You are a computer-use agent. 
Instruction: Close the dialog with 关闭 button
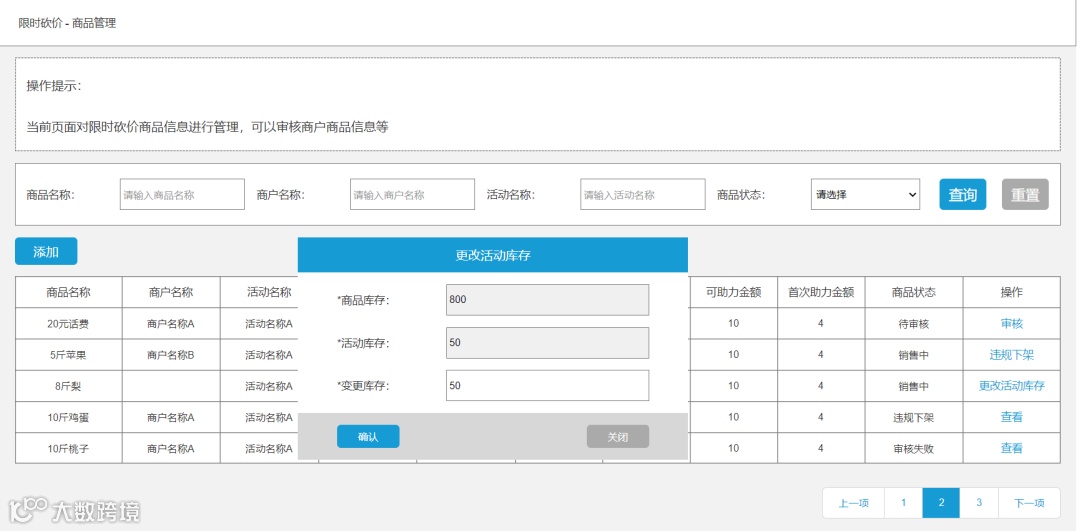coord(617,437)
